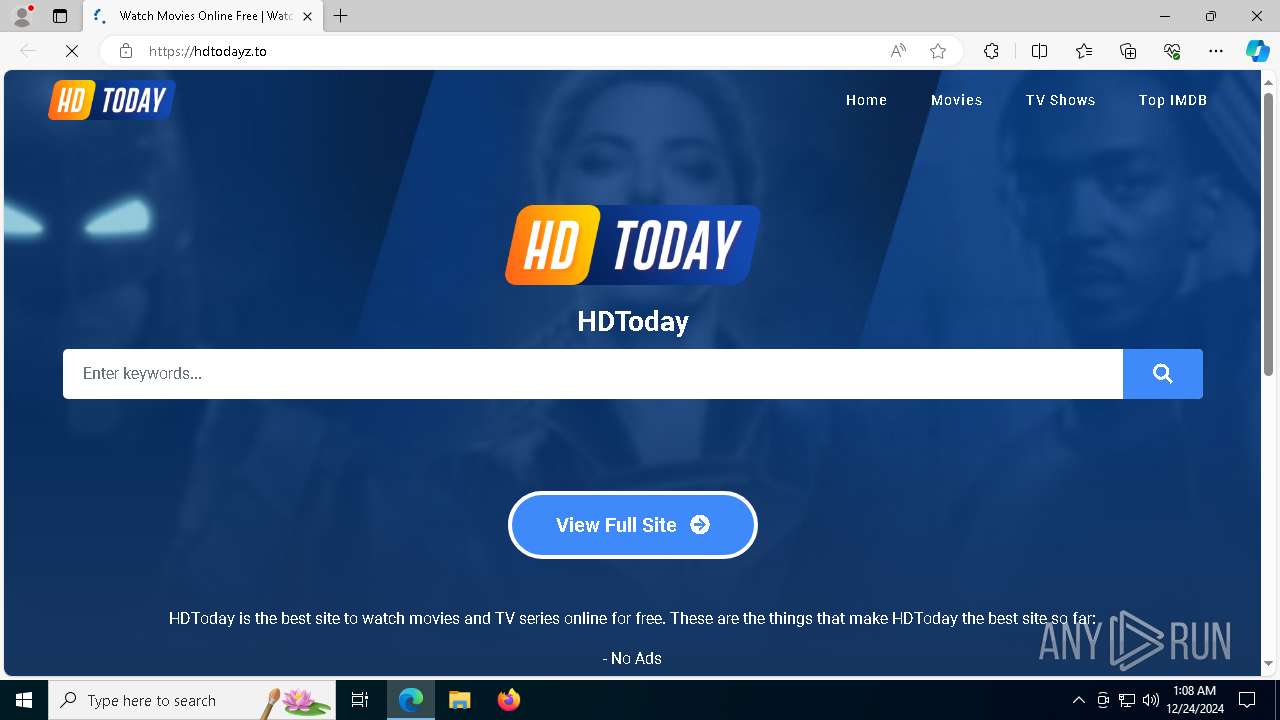Open browser profile avatar
Screen dimensions: 1280x720
point(22,16)
